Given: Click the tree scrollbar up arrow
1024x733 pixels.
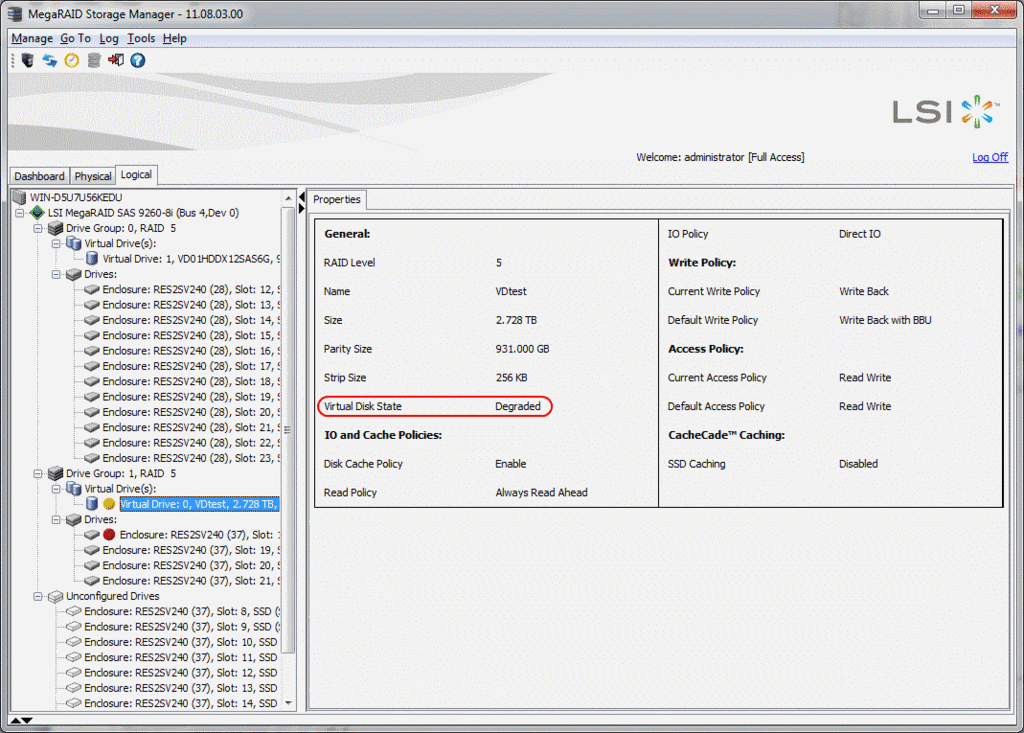Looking at the screenshot, I should pyautogui.click(x=288, y=197).
